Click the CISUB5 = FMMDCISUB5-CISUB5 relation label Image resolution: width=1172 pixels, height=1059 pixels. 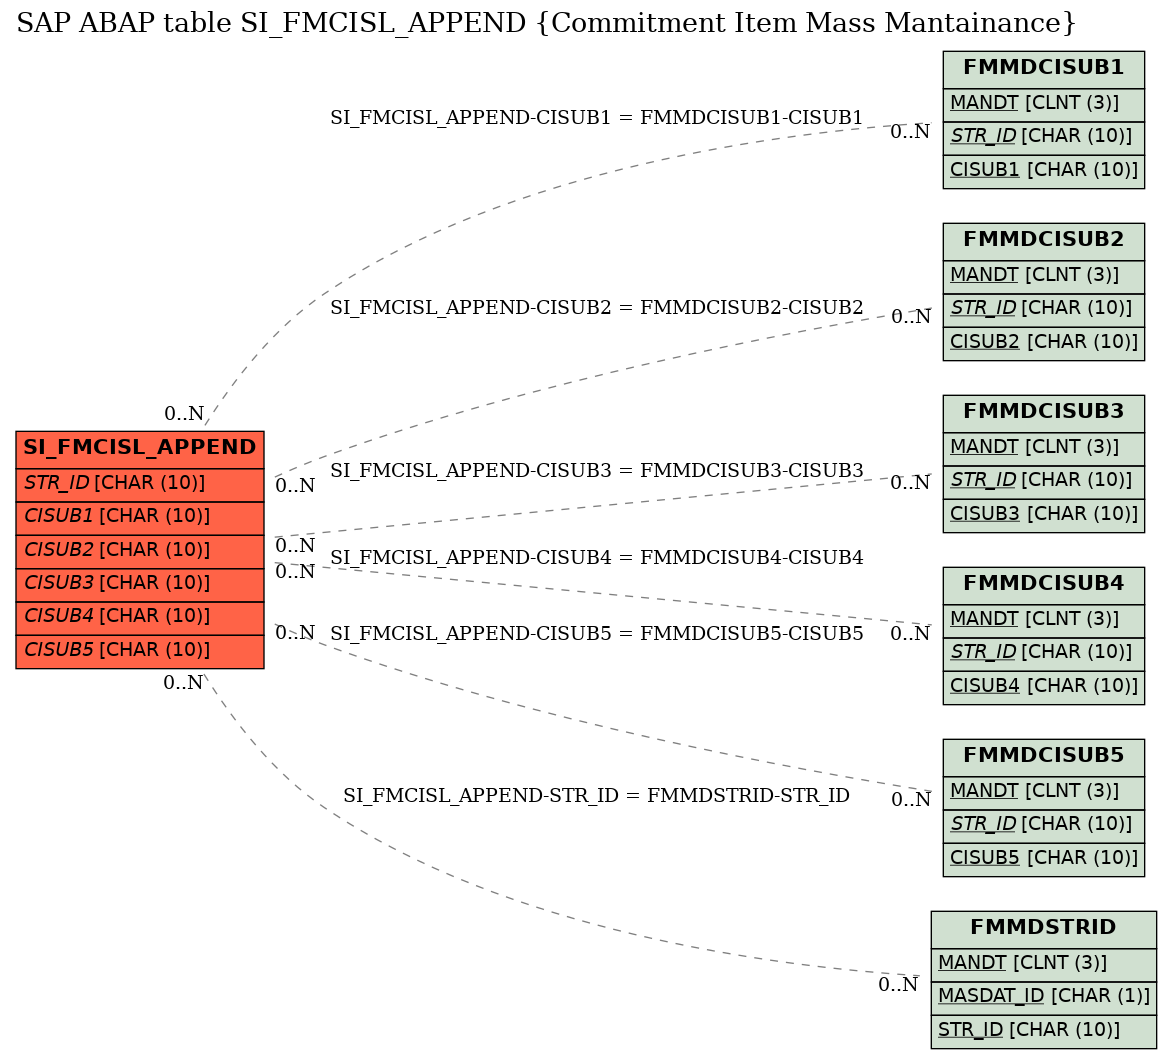pyautogui.click(x=596, y=633)
